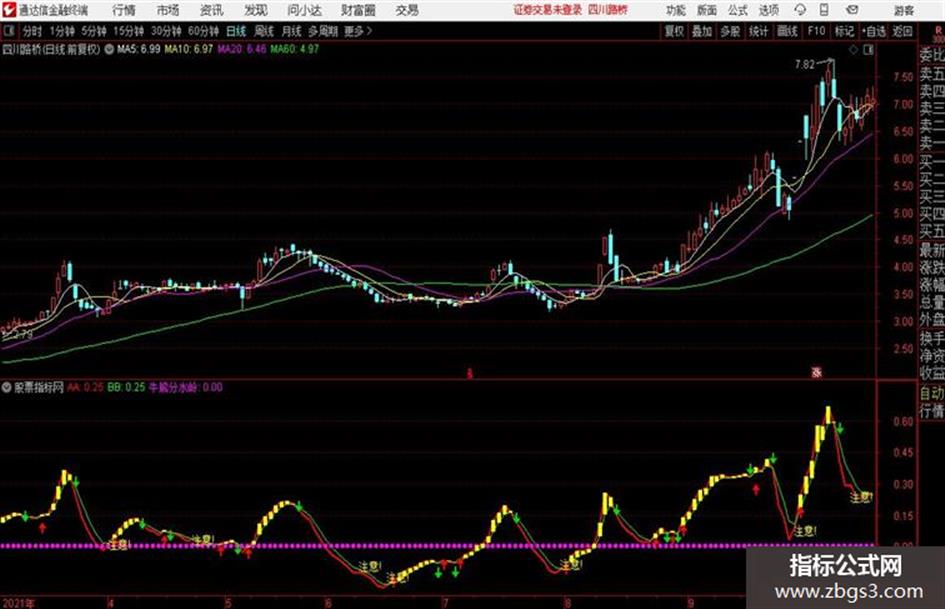Screen dimensions: 945x609
Task: Click the 返回 back button
Action: [902, 31]
